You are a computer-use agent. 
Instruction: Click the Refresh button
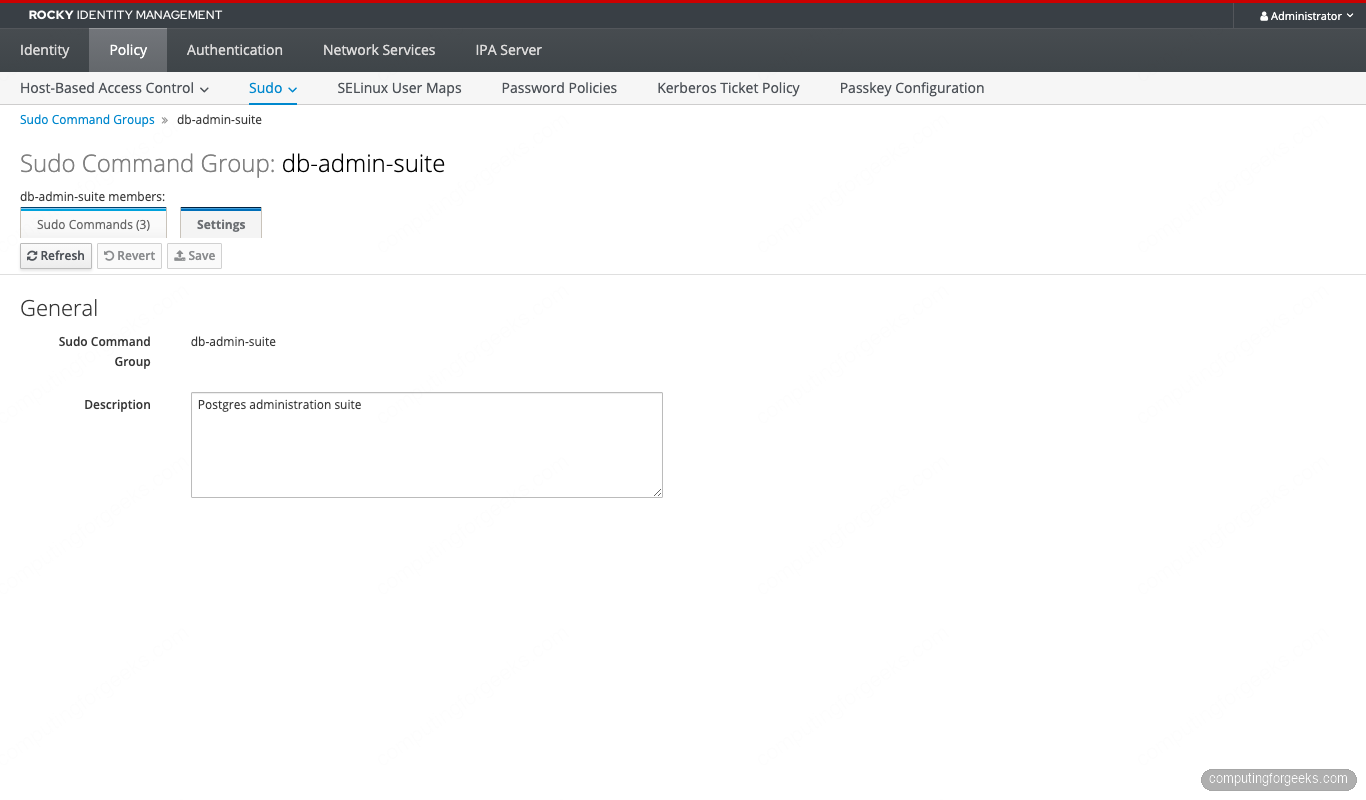[x=56, y=256]
